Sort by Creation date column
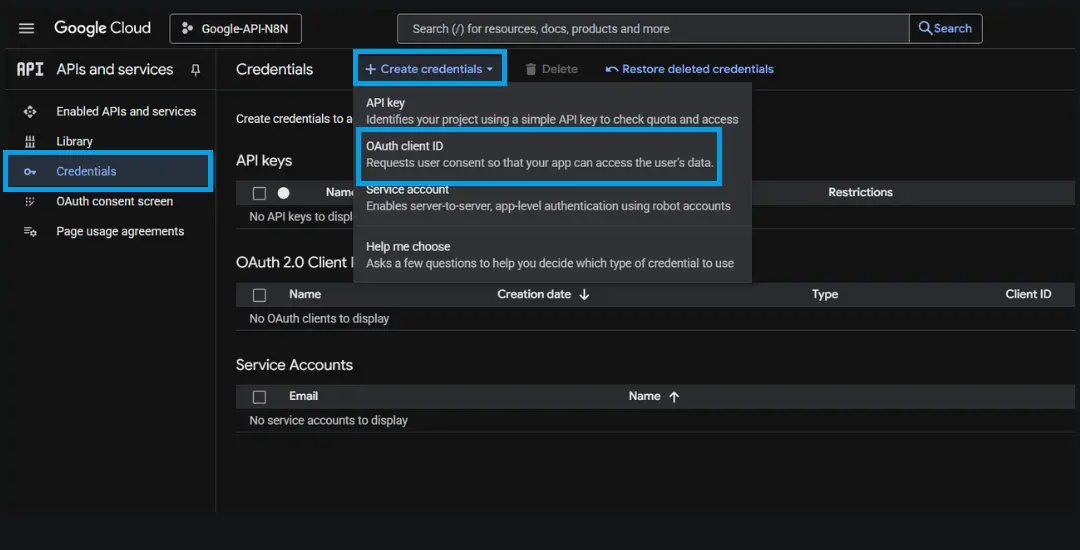The image size is (1080, 550). coord(534,294)
